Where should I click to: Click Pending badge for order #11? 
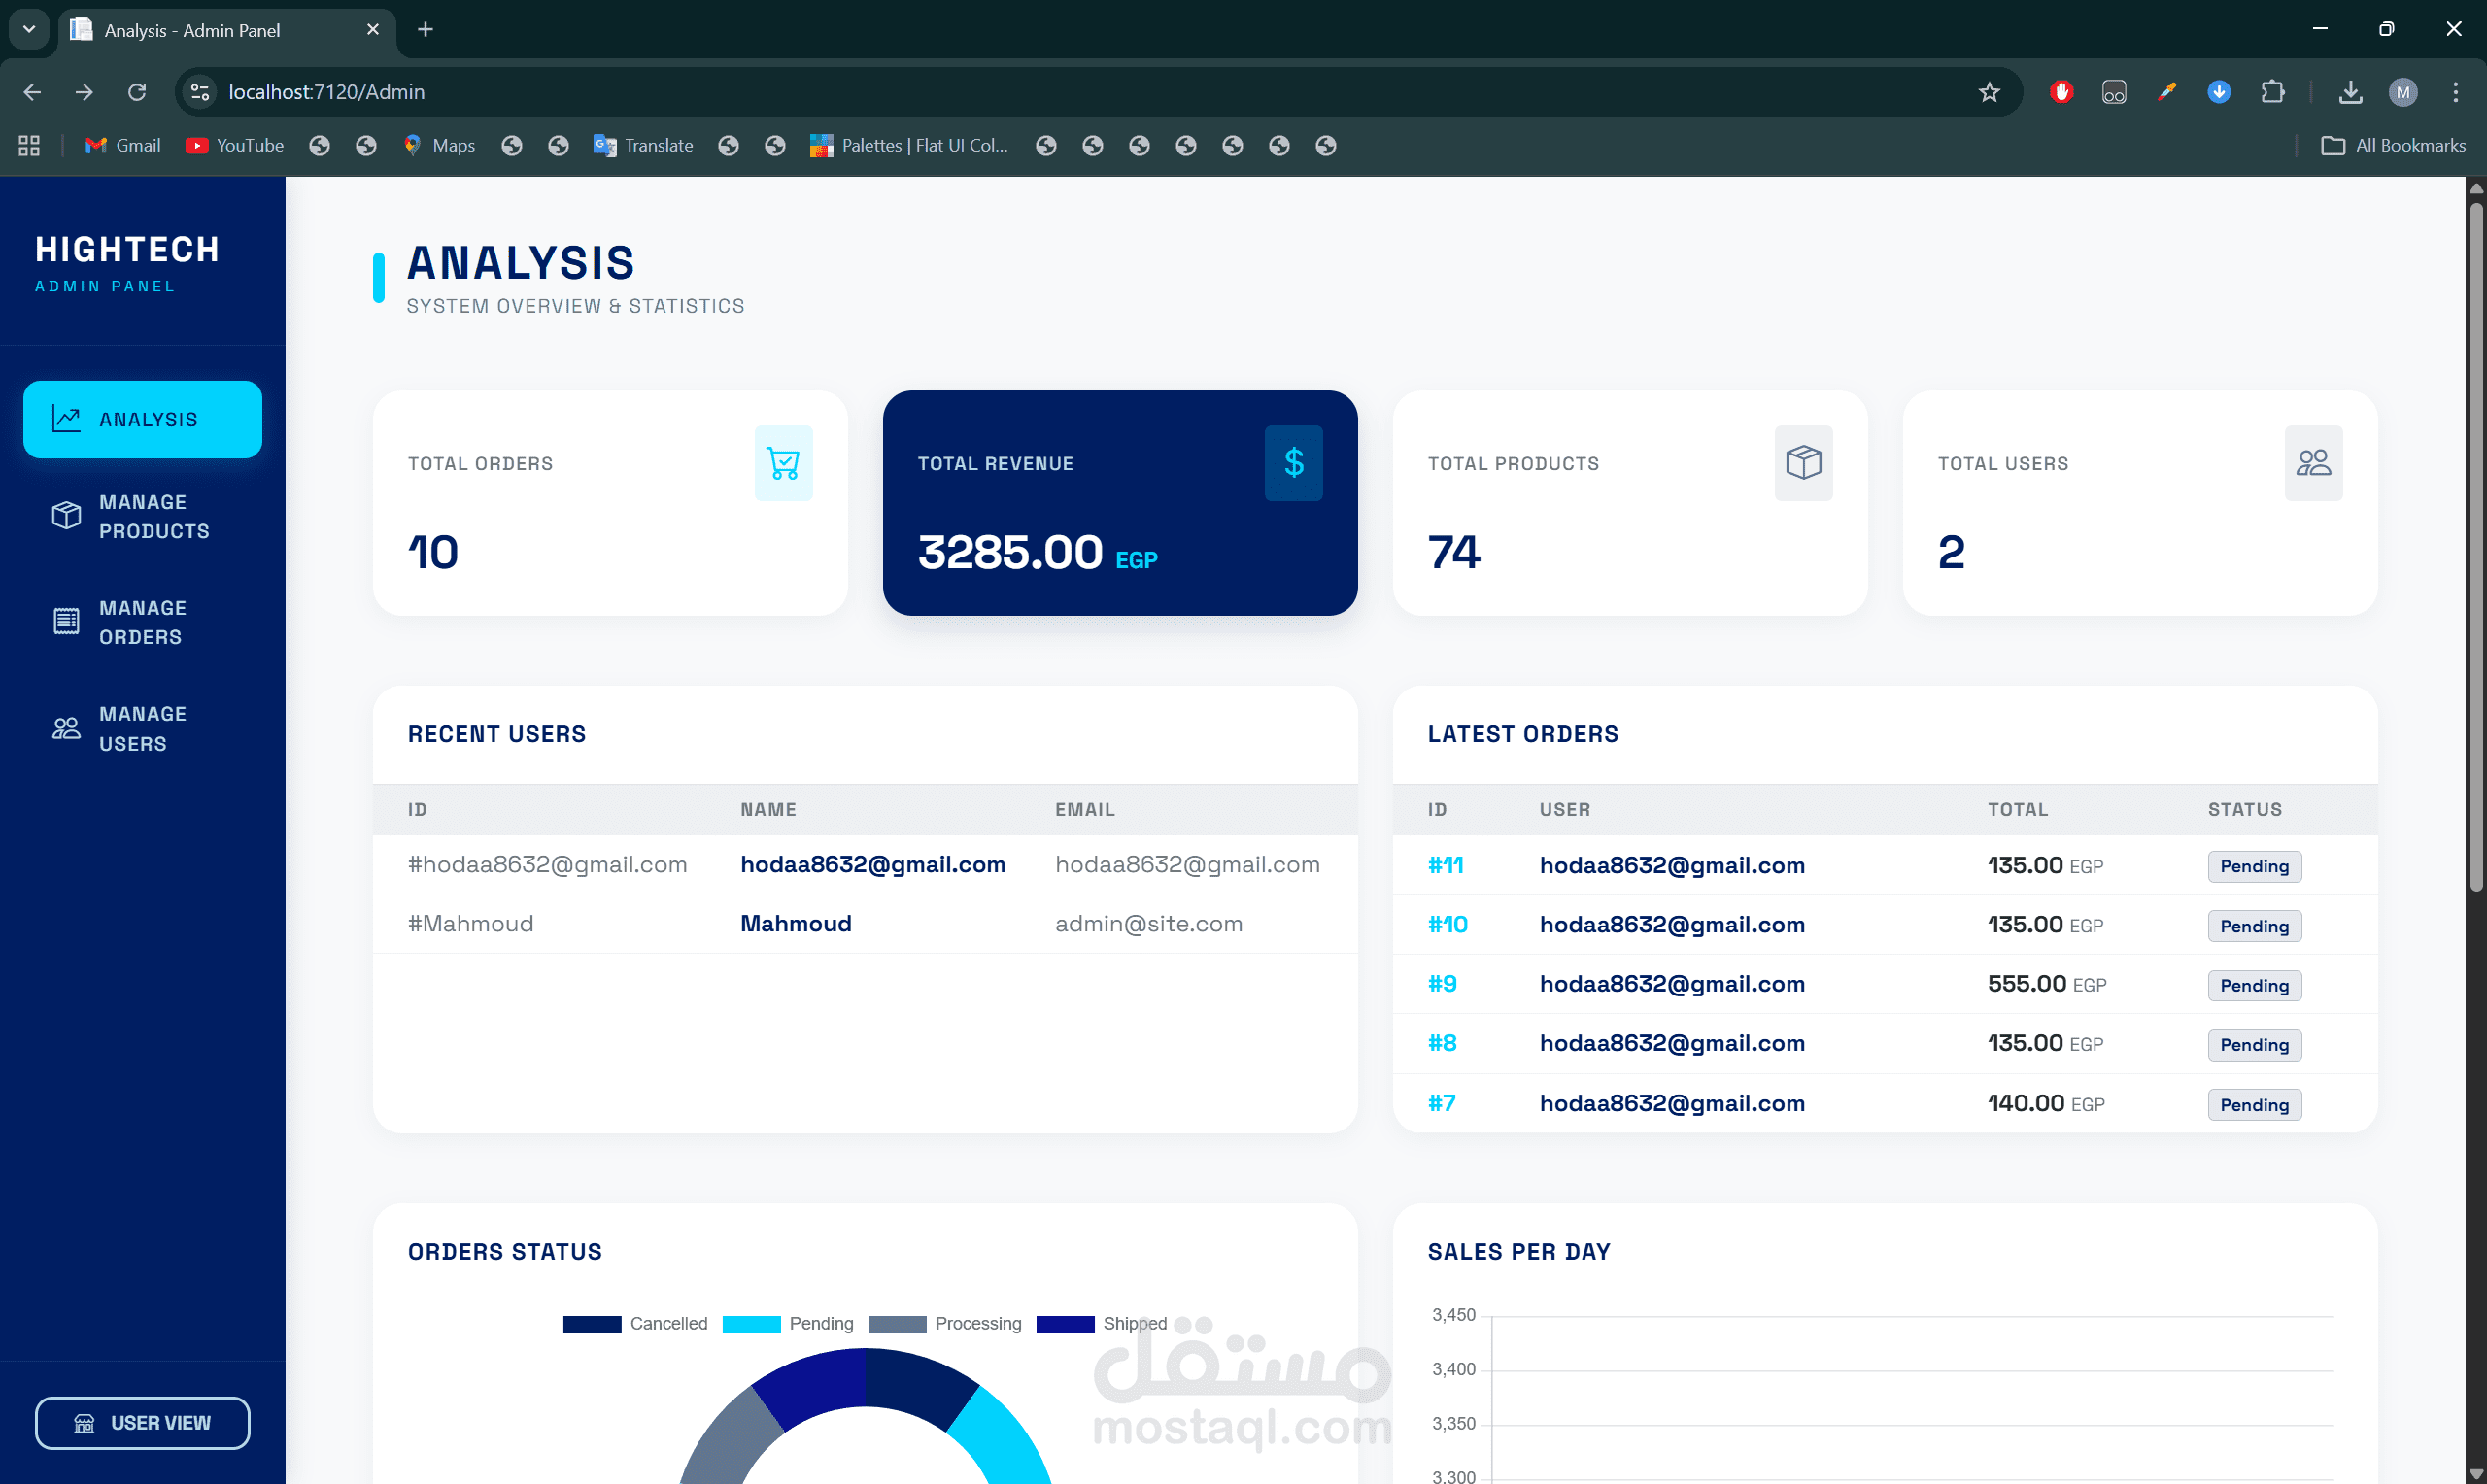click(2254, 866)
